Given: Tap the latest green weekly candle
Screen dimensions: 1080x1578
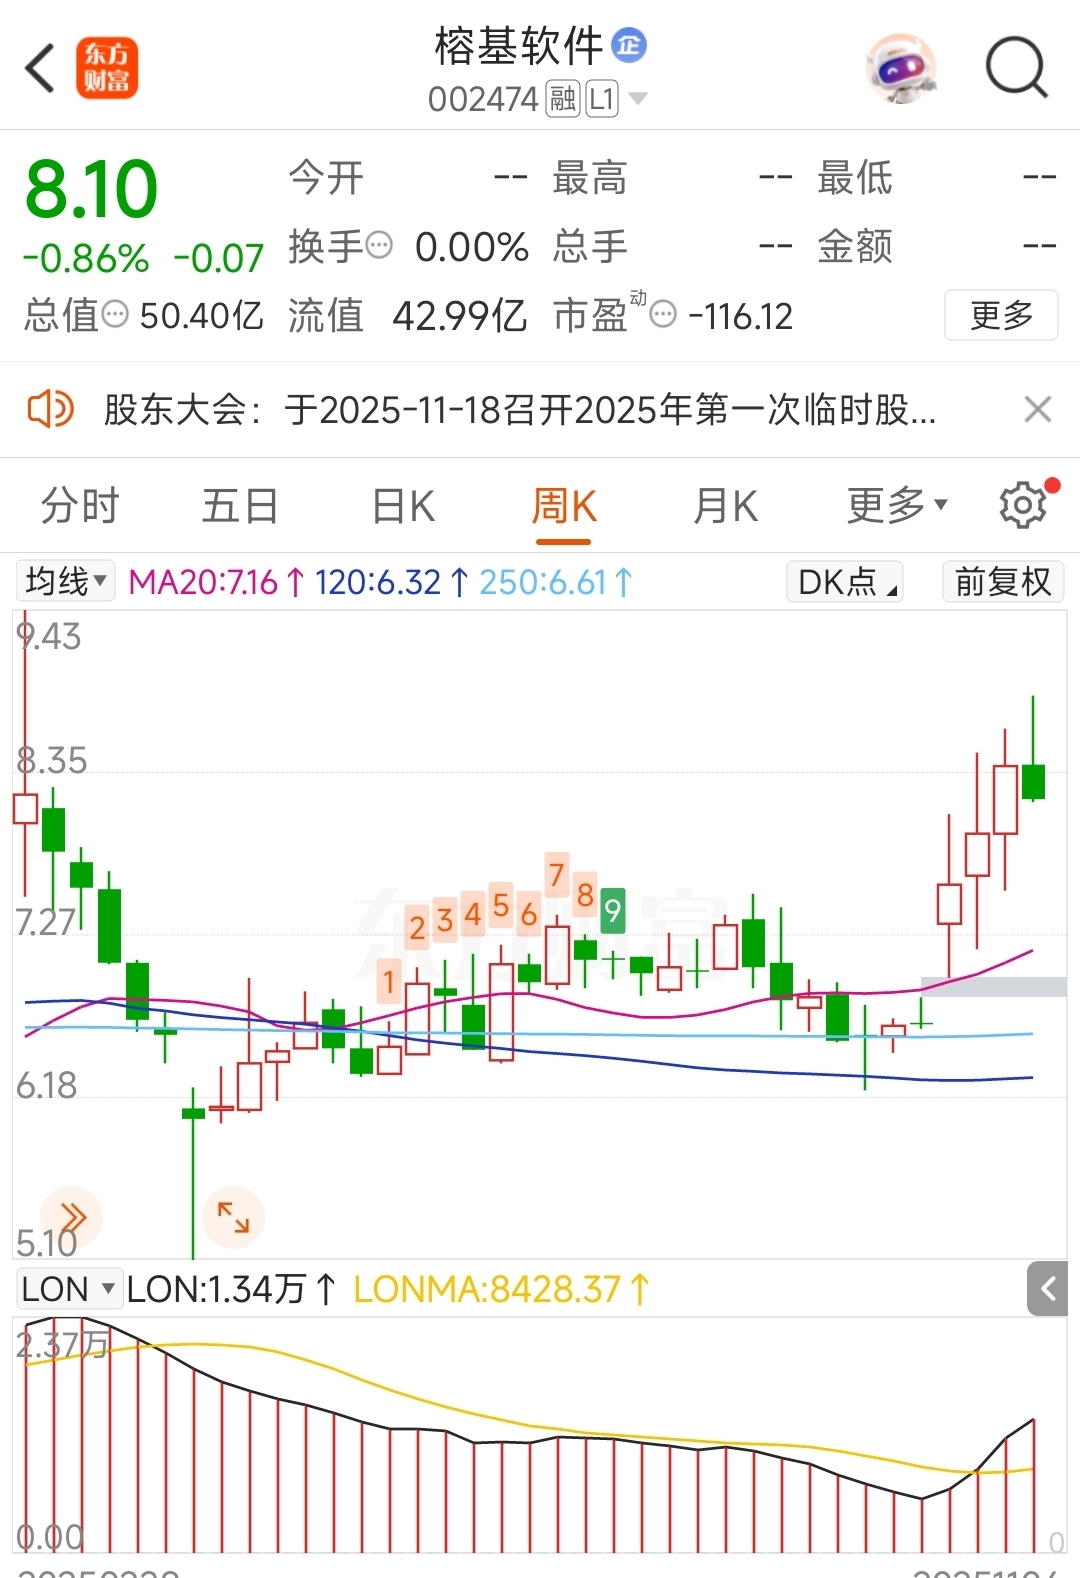Looking at the screenshot, I should [1033, 781].
